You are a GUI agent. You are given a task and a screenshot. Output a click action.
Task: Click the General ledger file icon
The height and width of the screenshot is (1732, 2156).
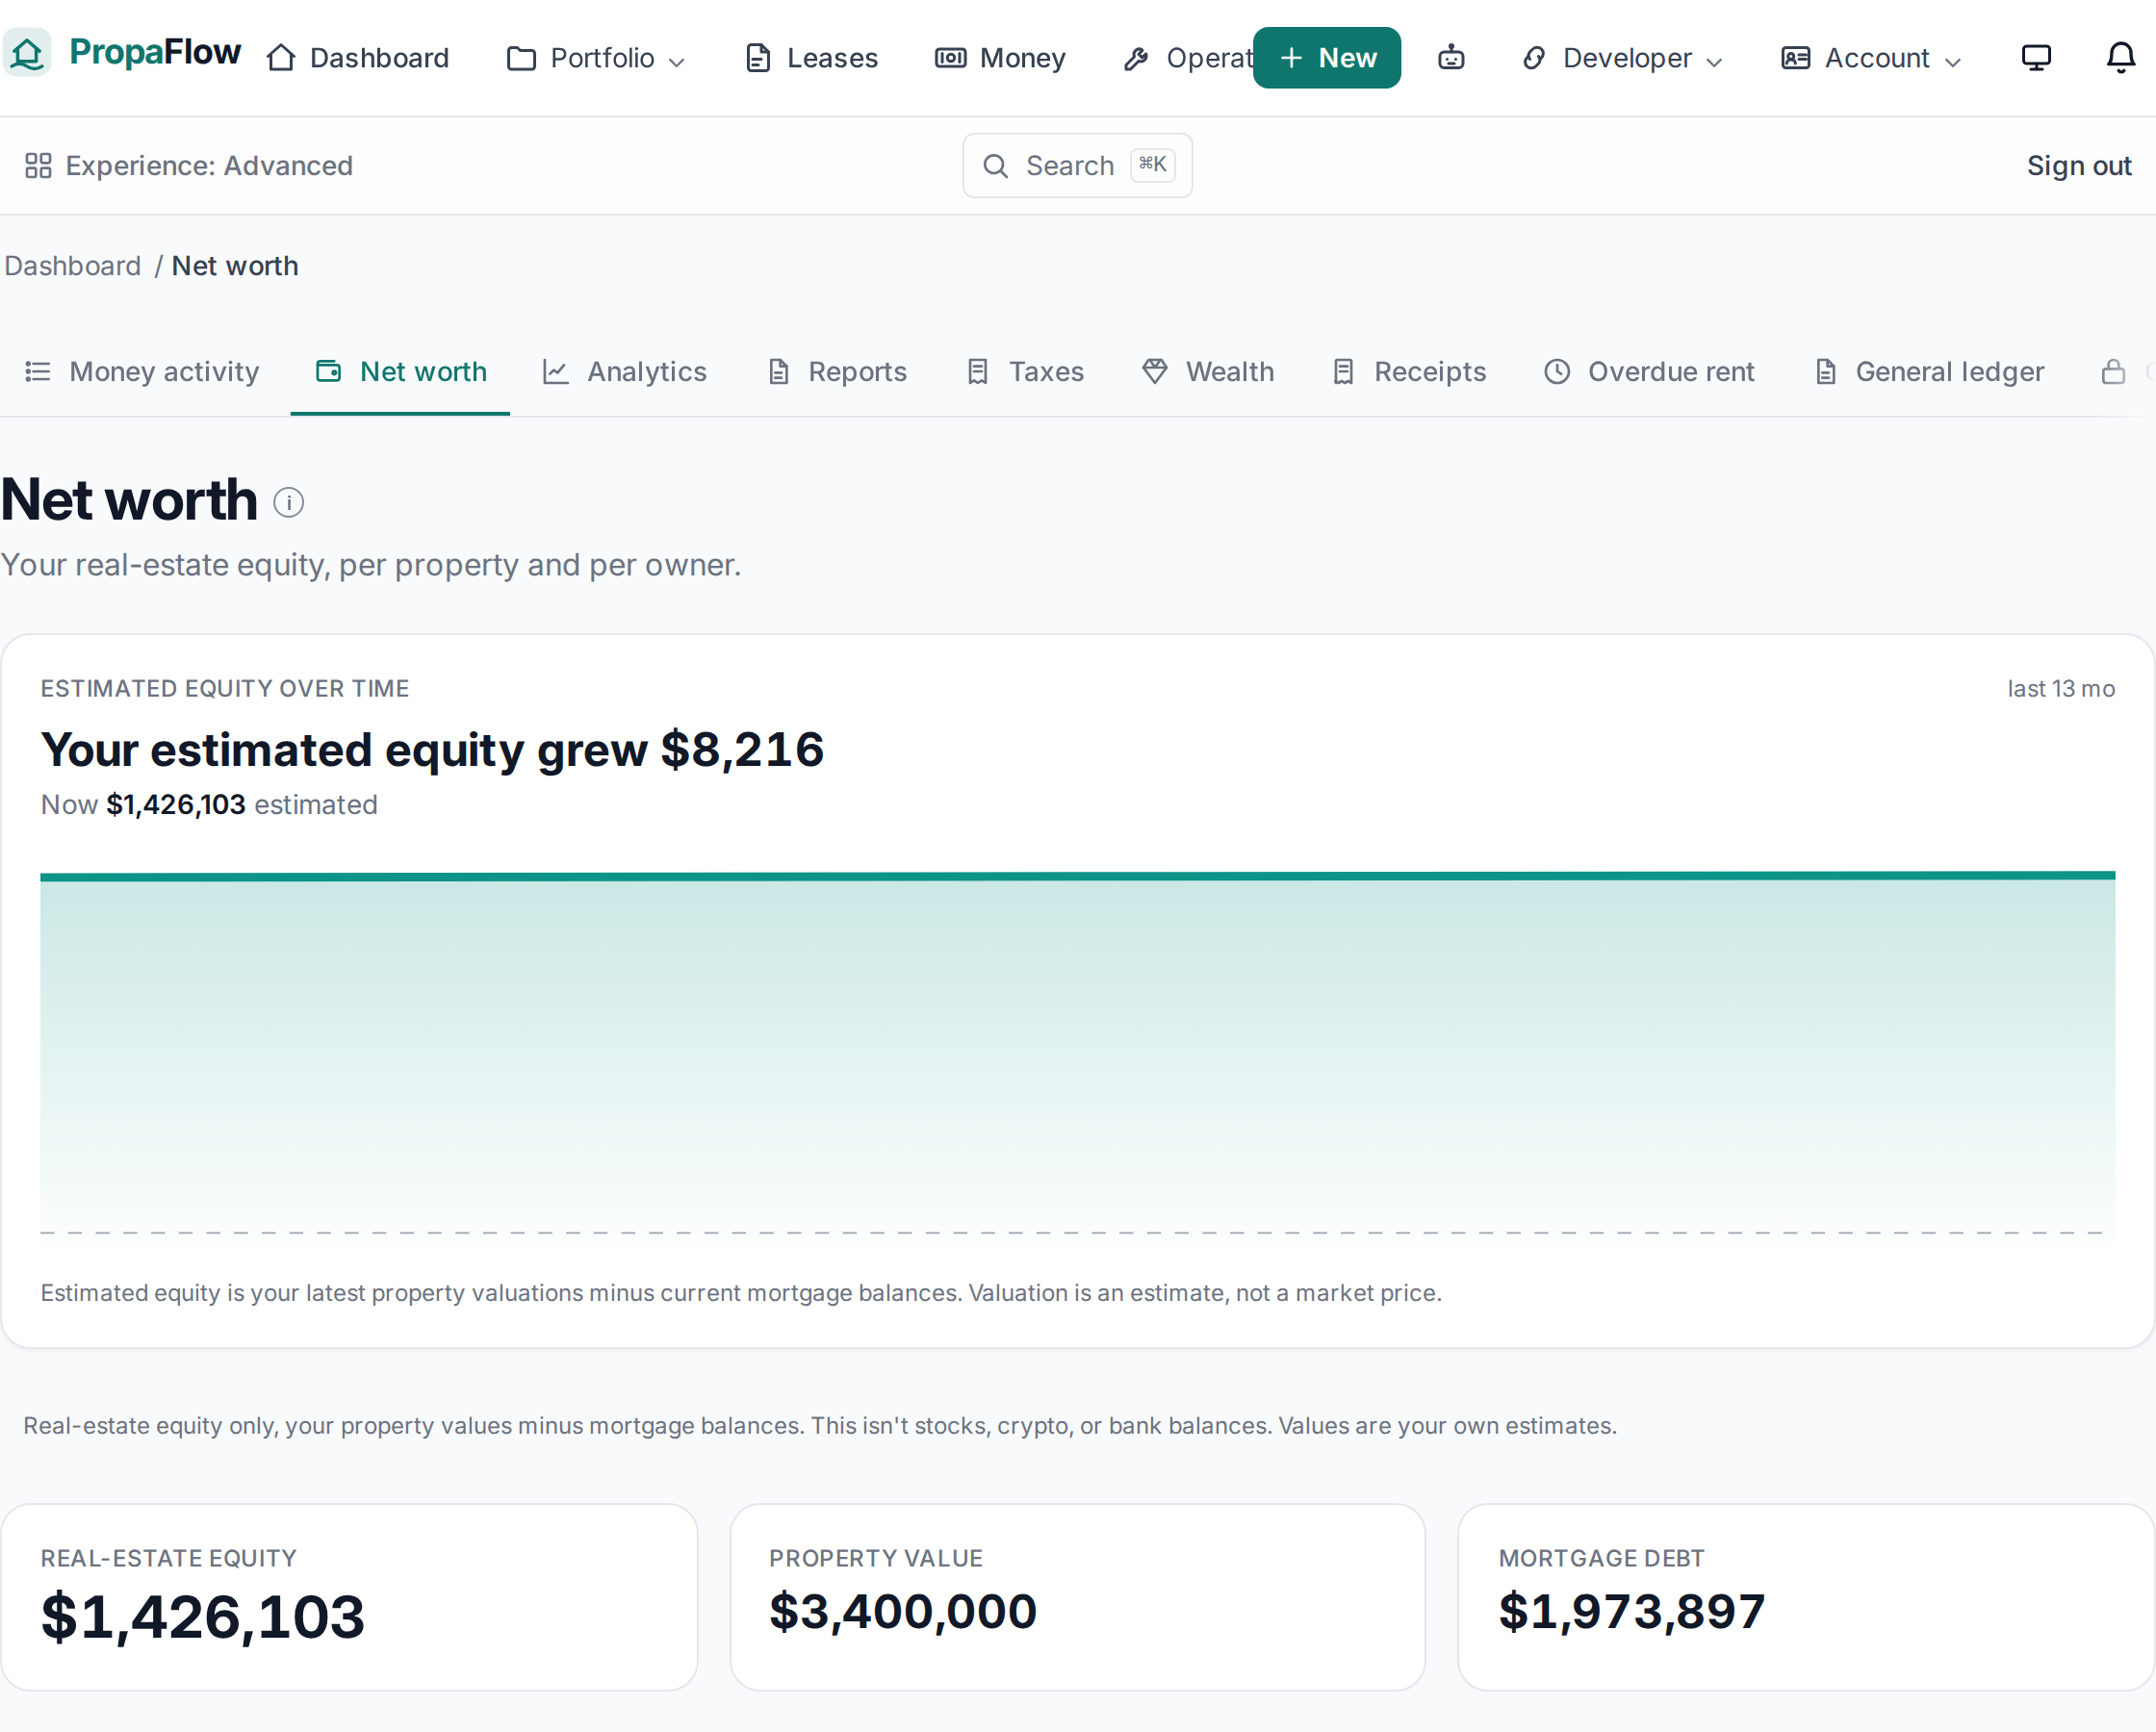(1826, 371)
